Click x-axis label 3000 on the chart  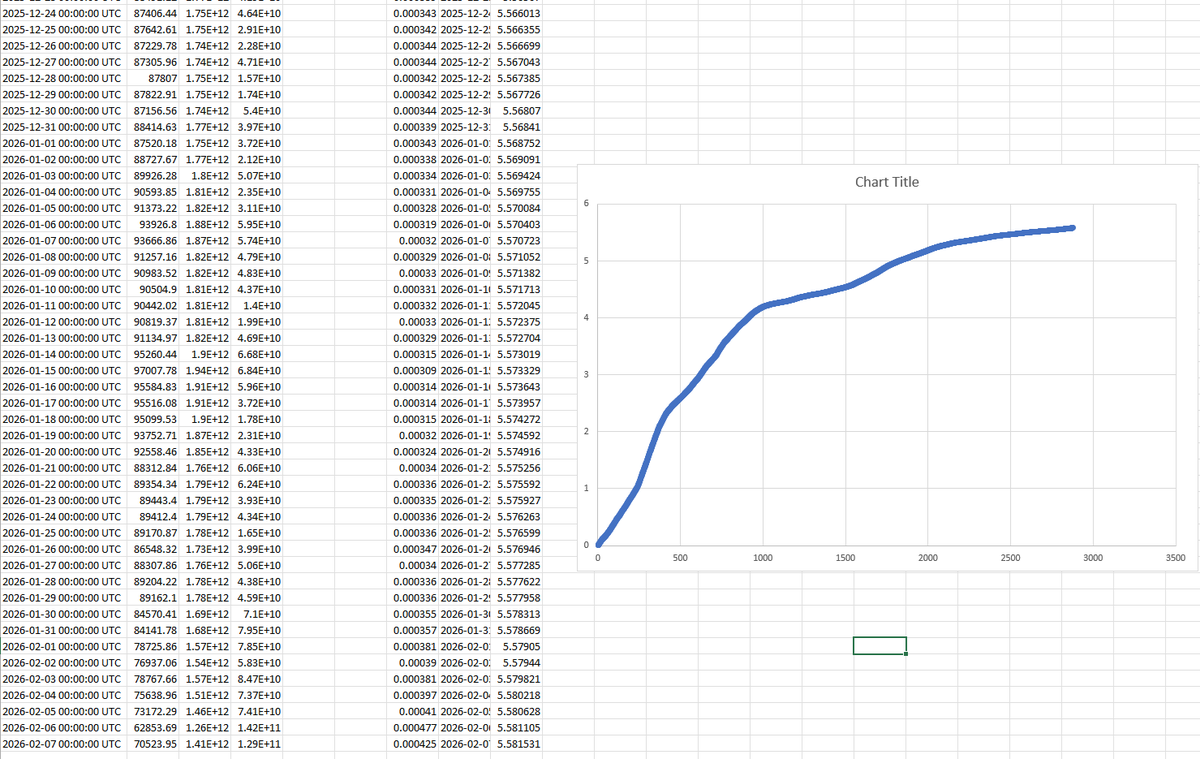[x=1092, y=557]
